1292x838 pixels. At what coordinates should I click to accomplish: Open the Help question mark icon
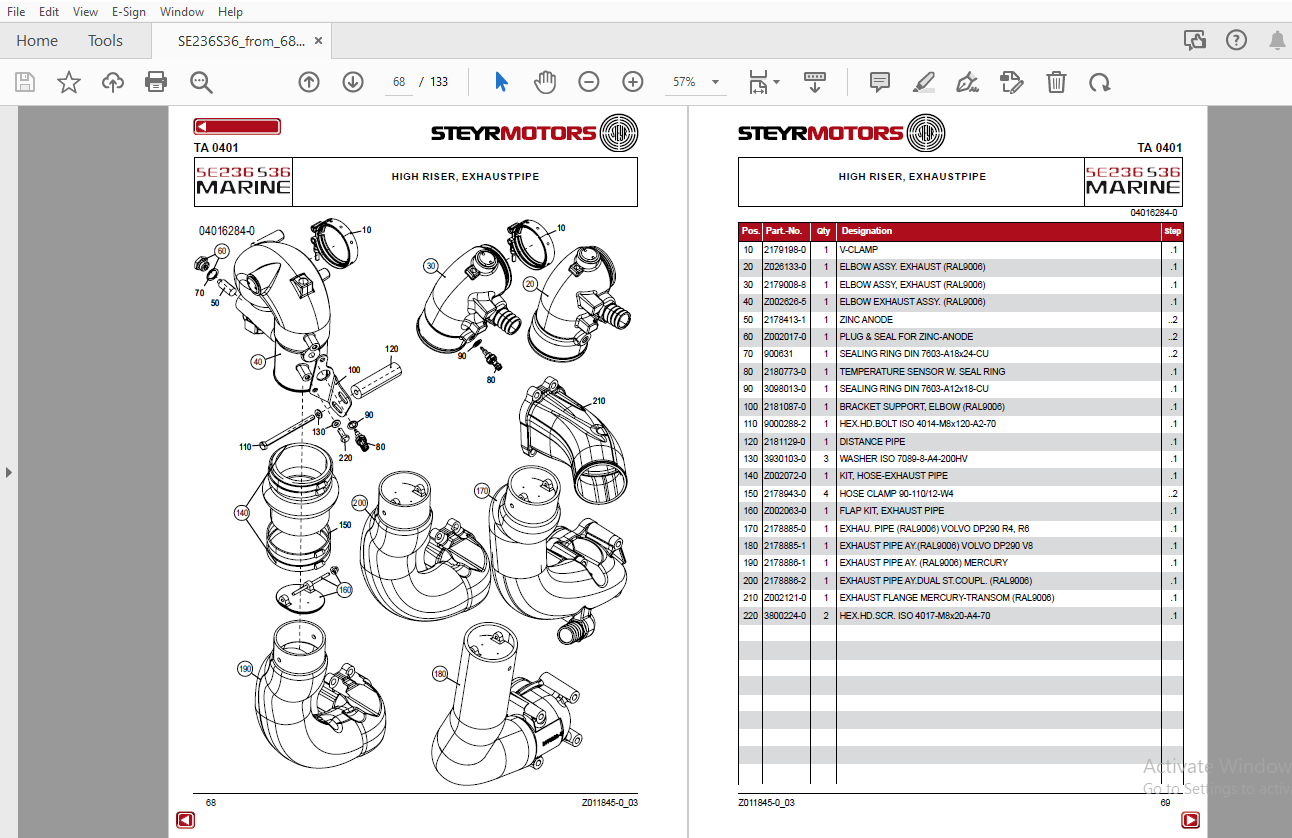click(1237, 40)
